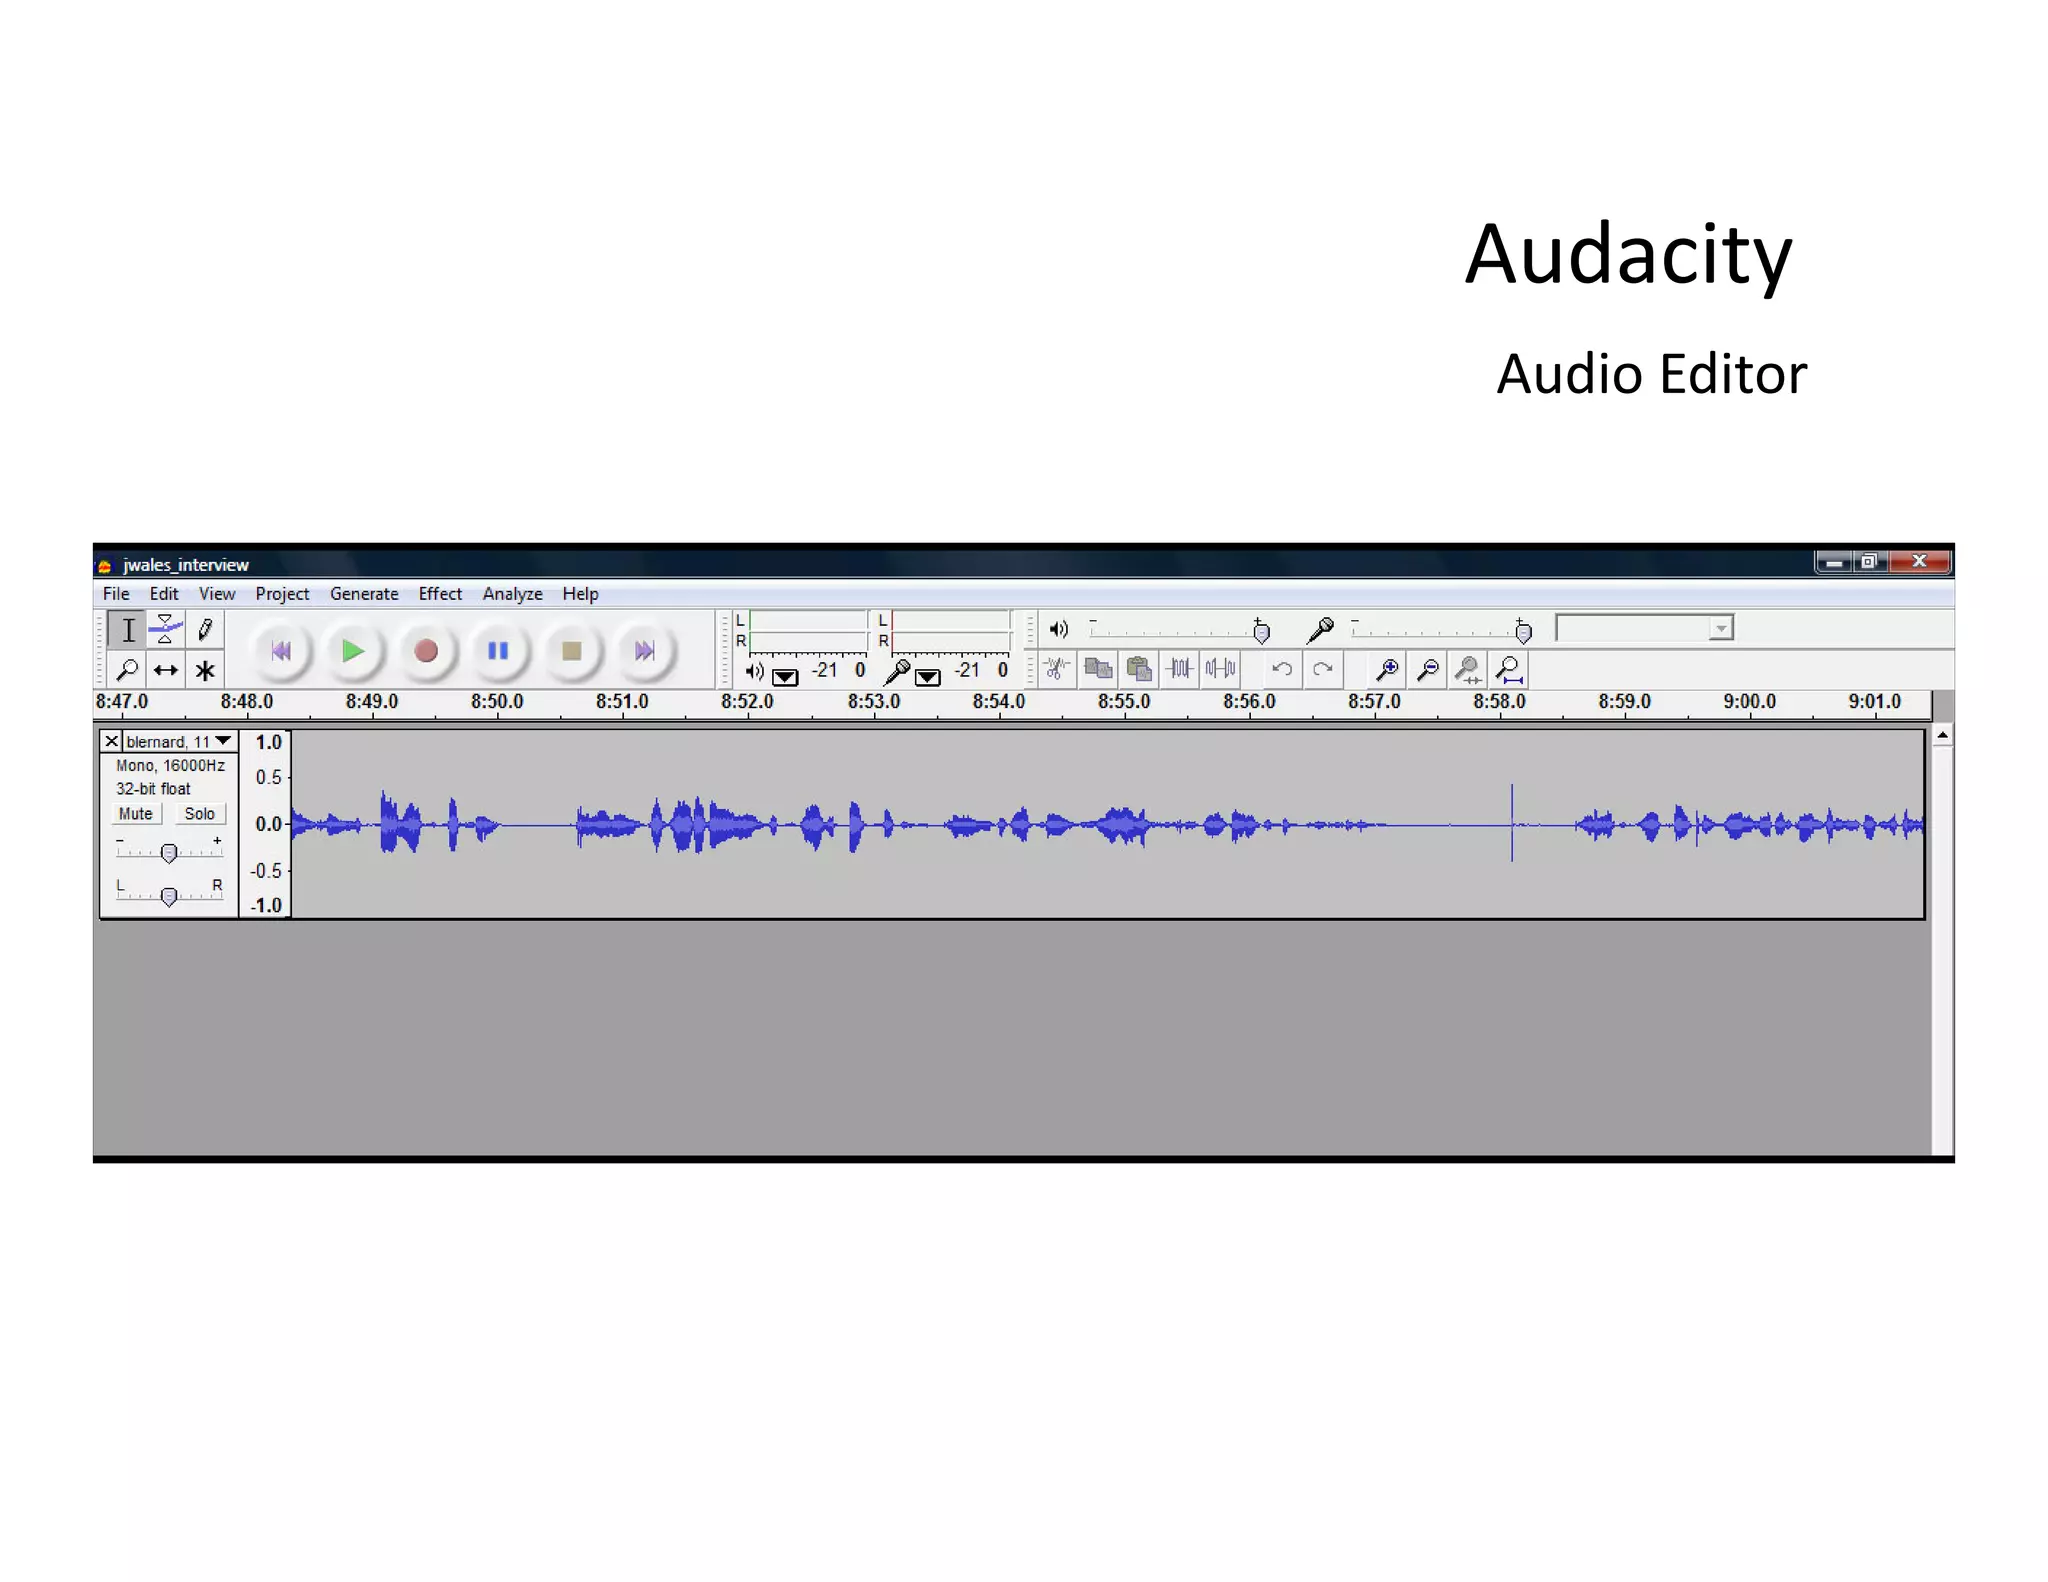Viewport: 2048px width, 1582px height.
Task: Open the Effect menu
Action: click(439, 594)
